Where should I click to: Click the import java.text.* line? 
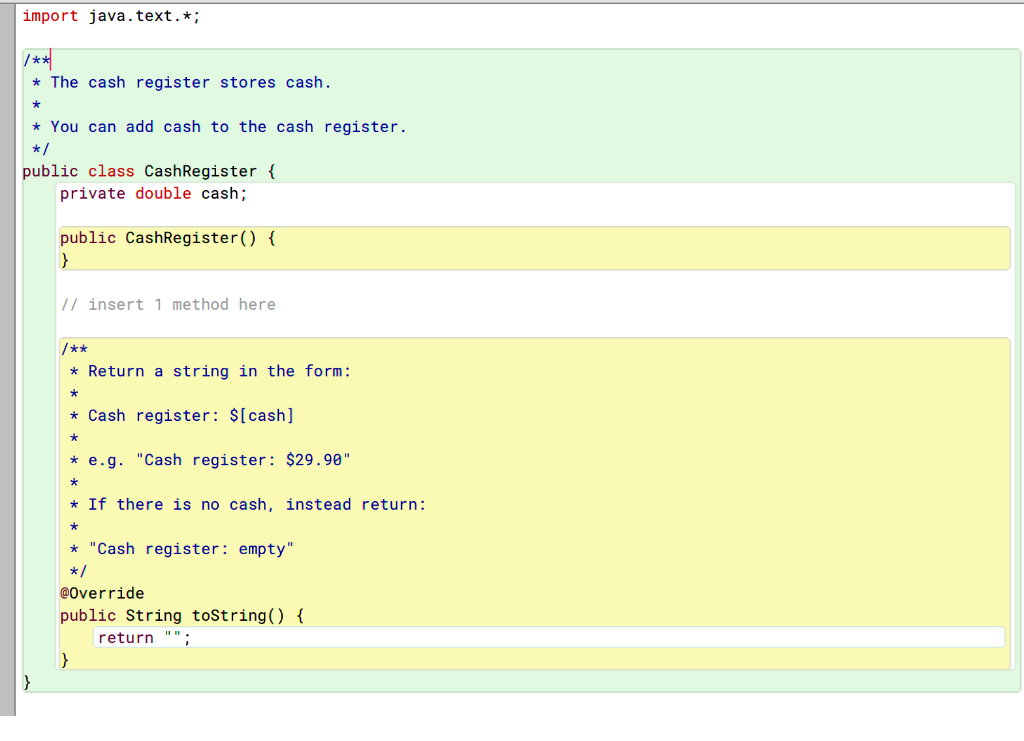pos(111,16)
